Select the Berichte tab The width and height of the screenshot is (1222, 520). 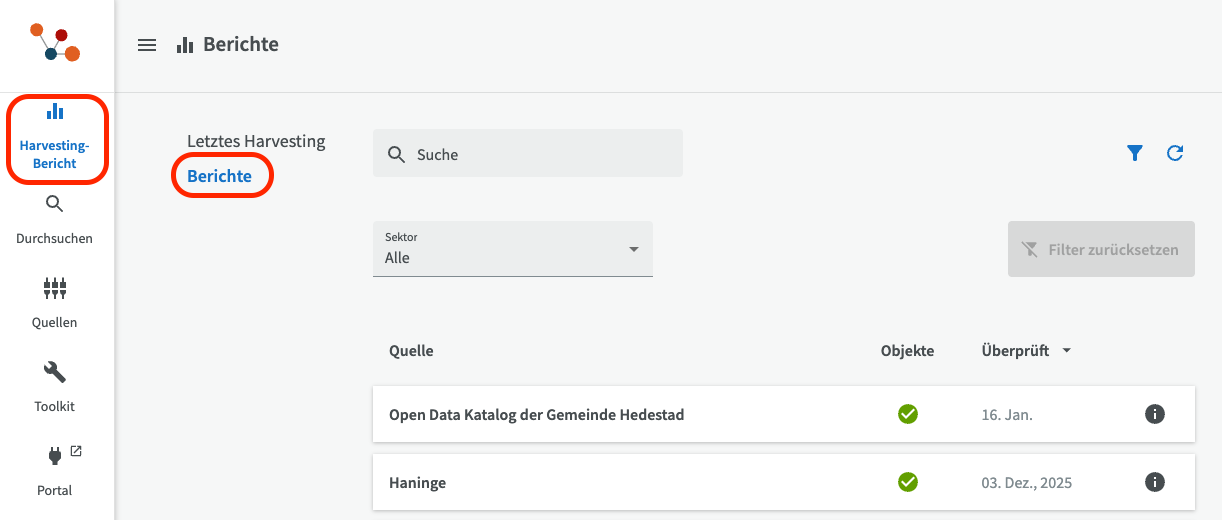click(x=220, y=176)
